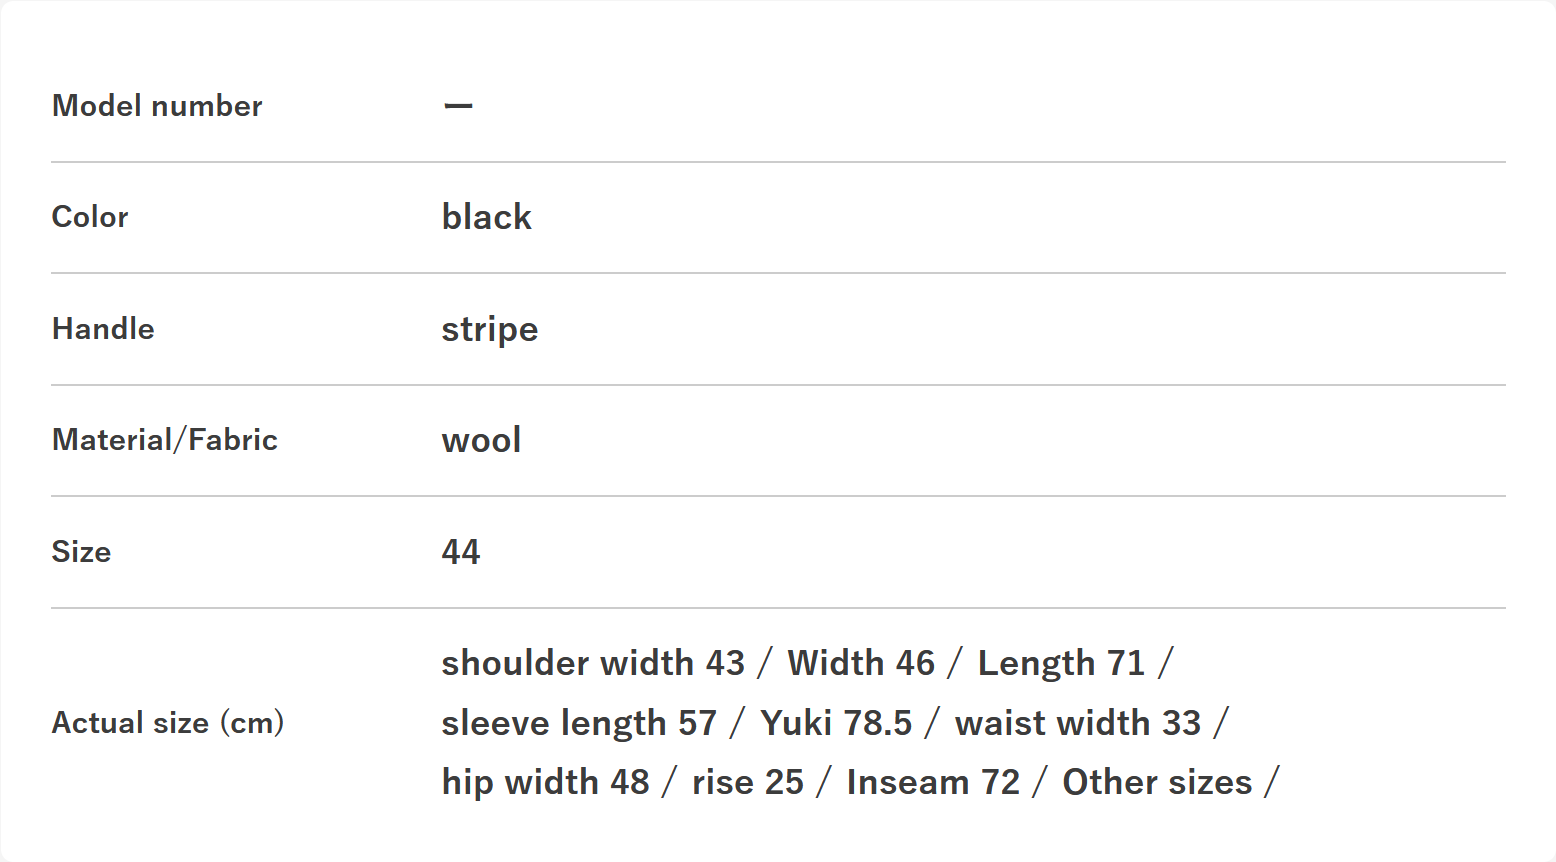Click the shoulder width 43 measurement
The image size is (1556, 862).
coord(593,663)
